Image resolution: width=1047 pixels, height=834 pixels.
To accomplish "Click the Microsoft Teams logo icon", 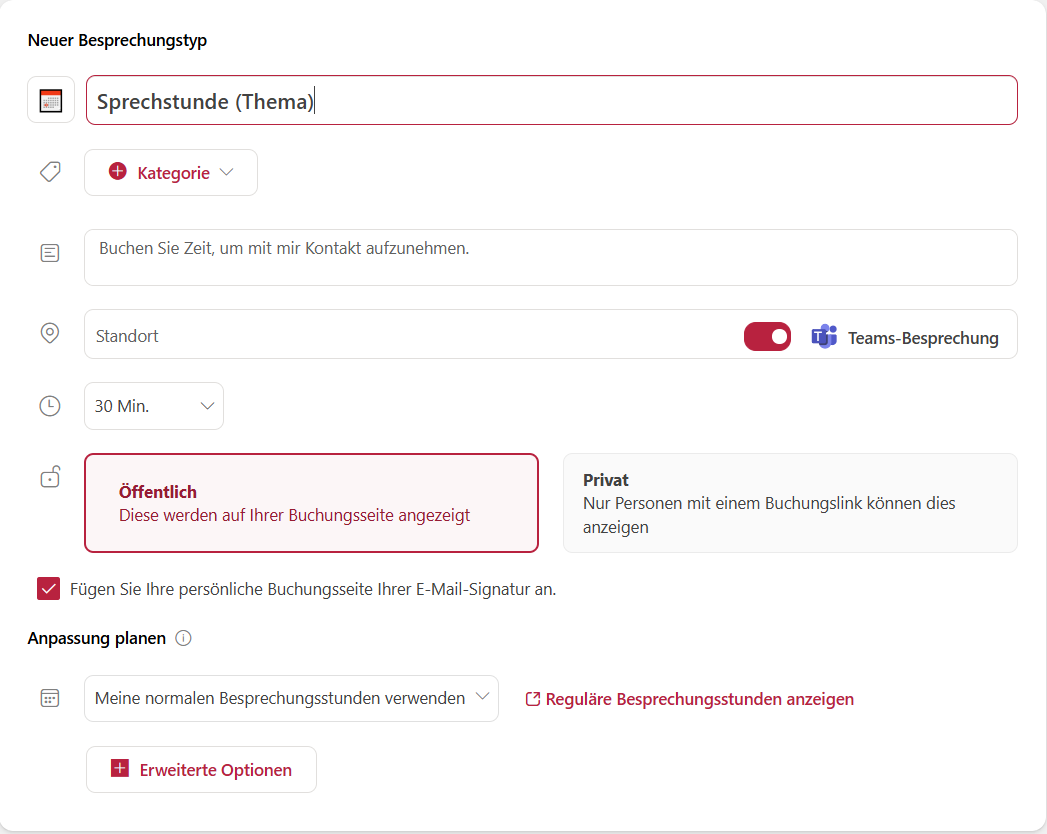I will coord(824,337).
